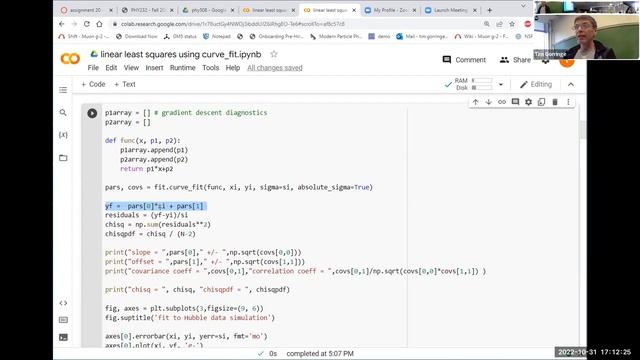Open code snippets panel
This screenshot has height=360, width=640.
pos(63,303)
